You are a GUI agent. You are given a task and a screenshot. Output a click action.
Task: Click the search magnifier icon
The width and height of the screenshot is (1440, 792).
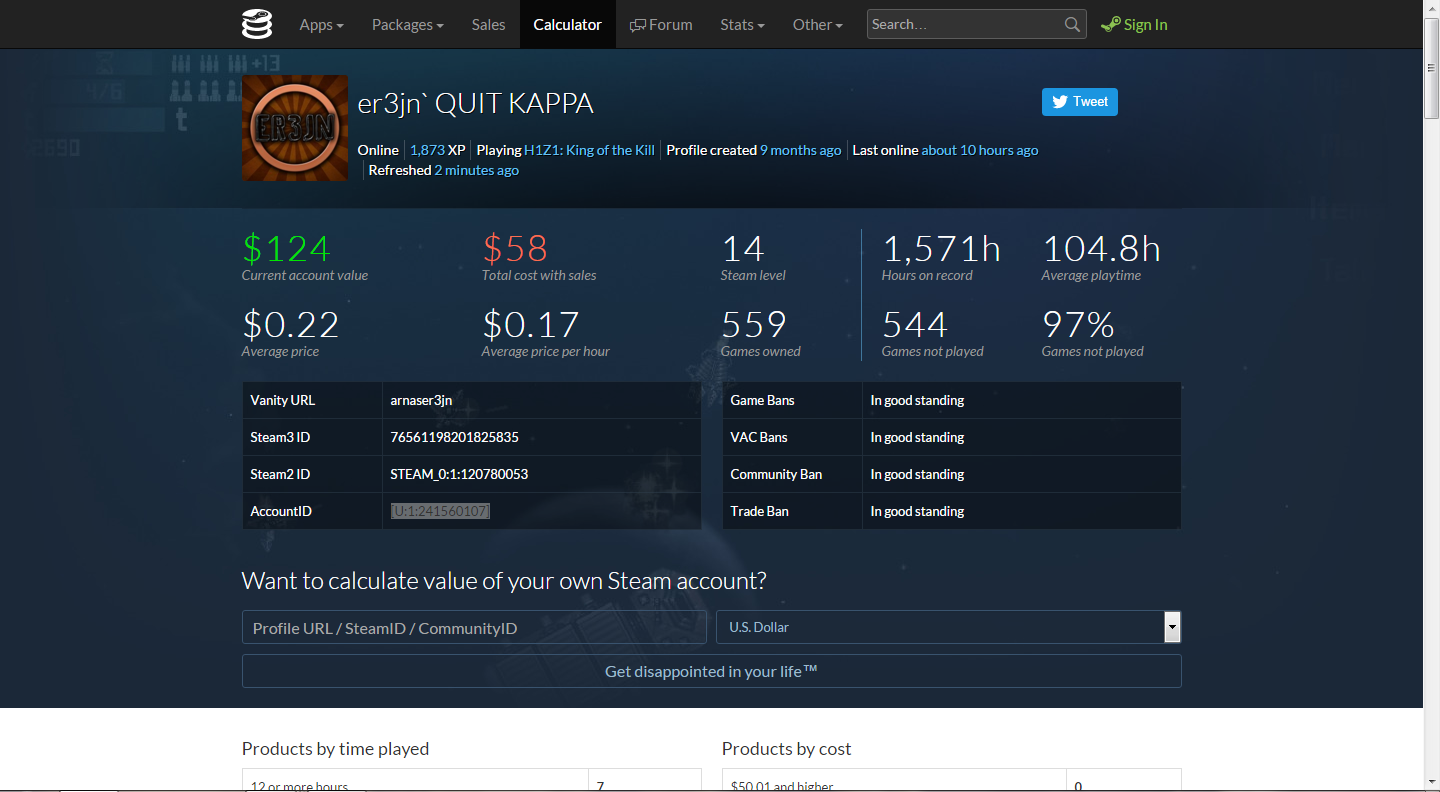tap(1072, 24)
